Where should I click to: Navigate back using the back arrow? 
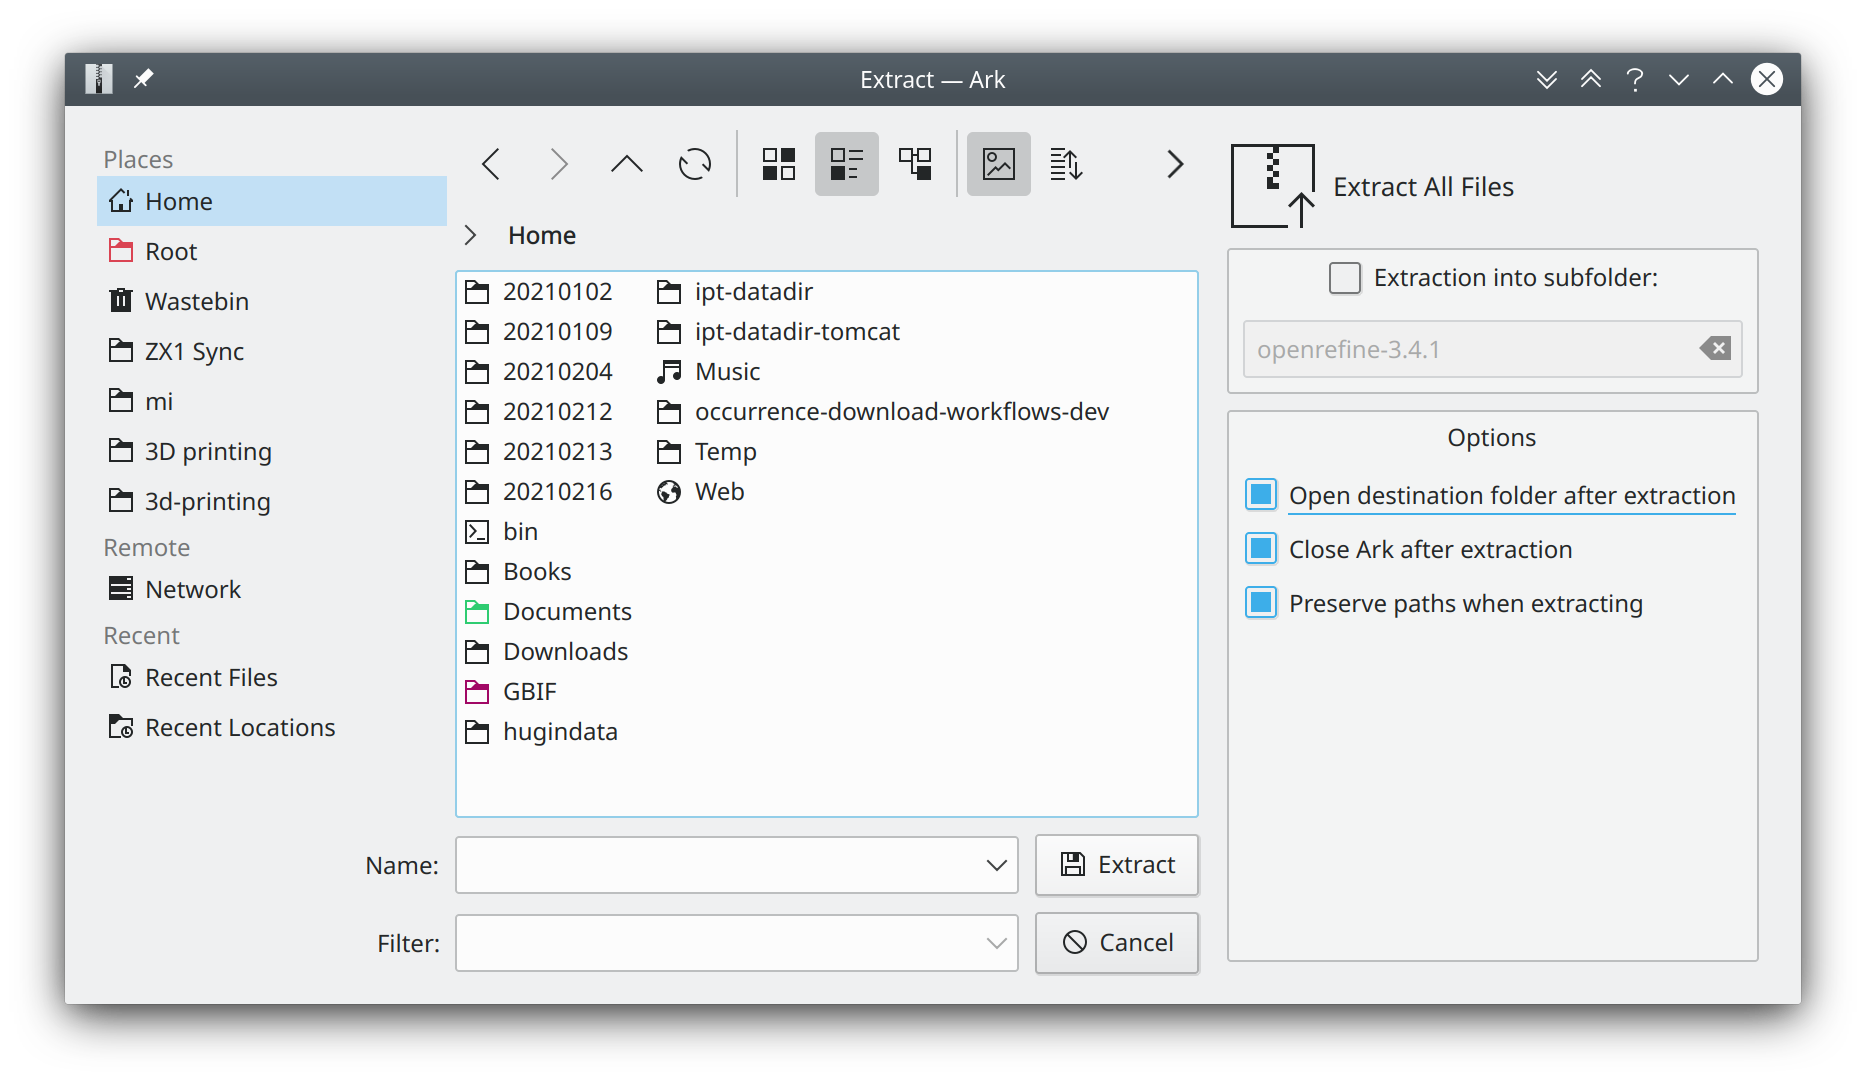tap(490, 163)
